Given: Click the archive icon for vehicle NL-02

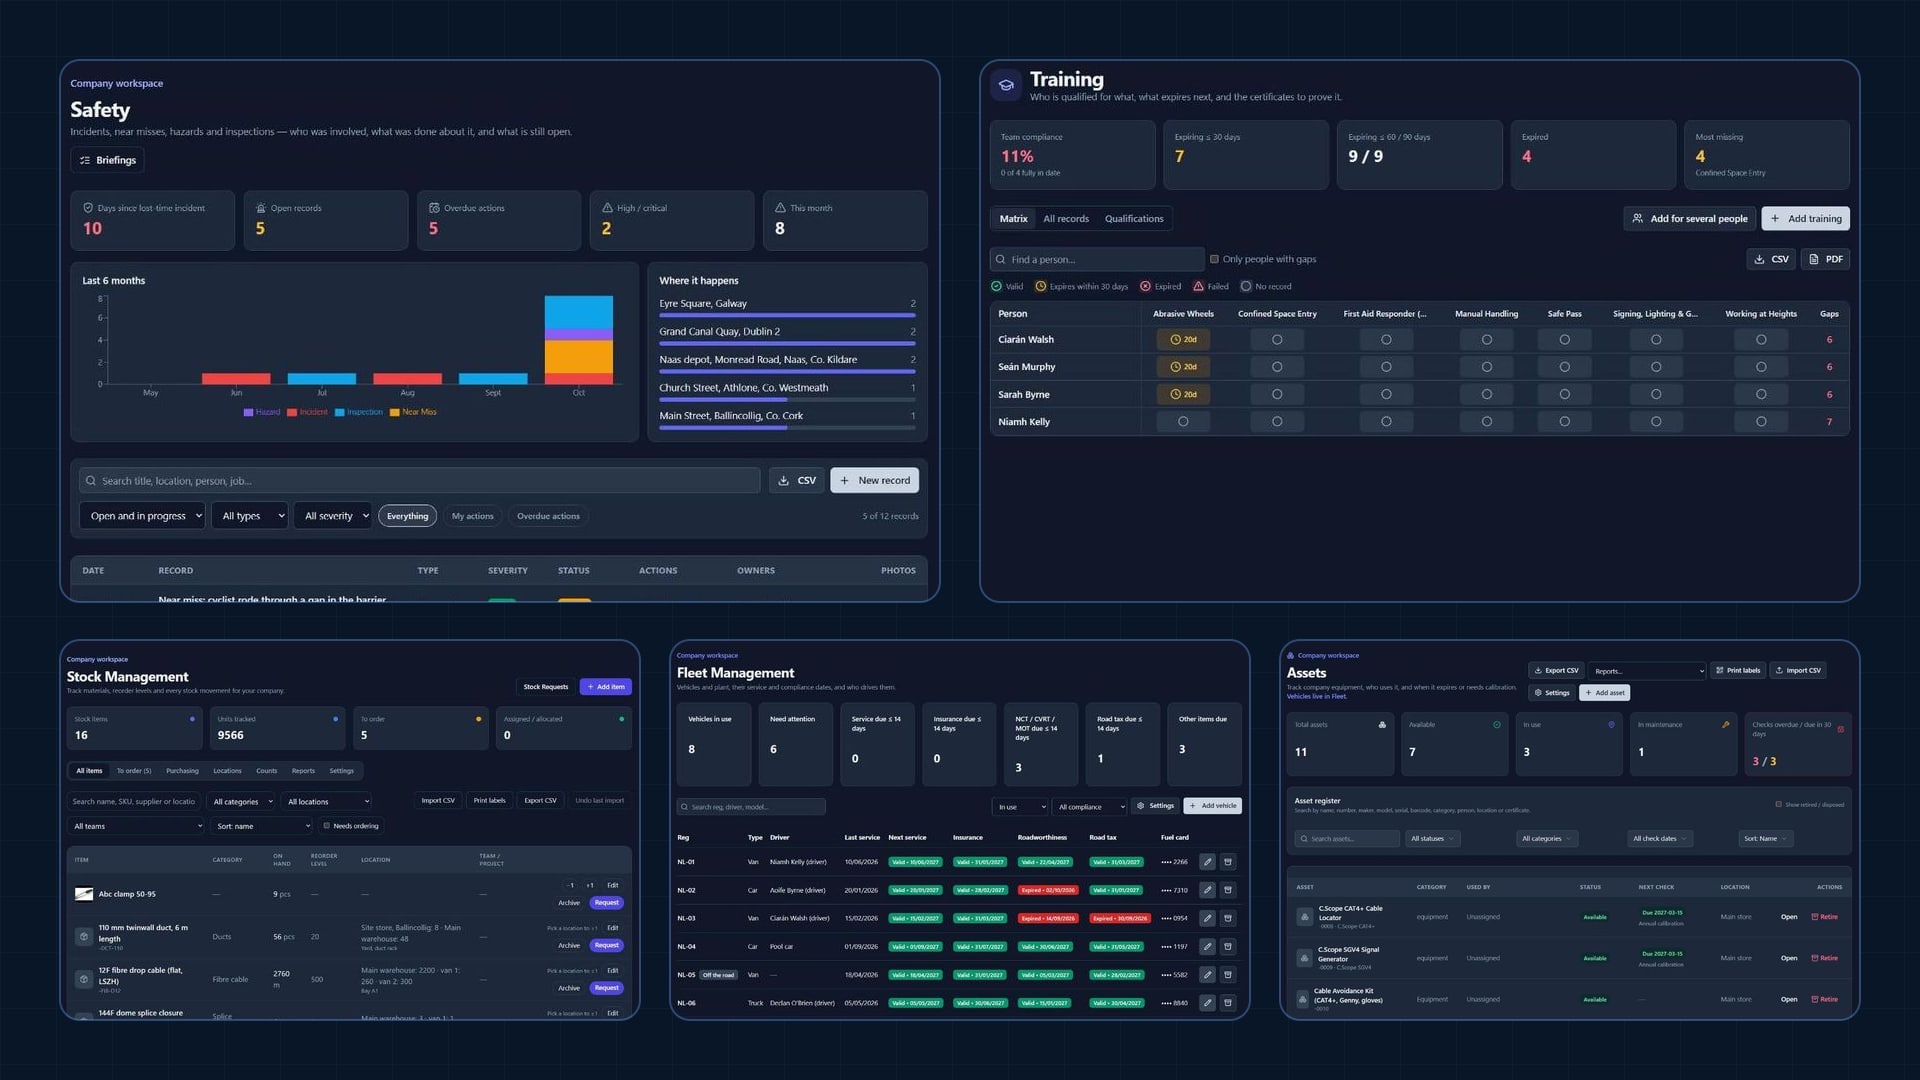Looking at the screenshot, I should tap(1228, 890).
